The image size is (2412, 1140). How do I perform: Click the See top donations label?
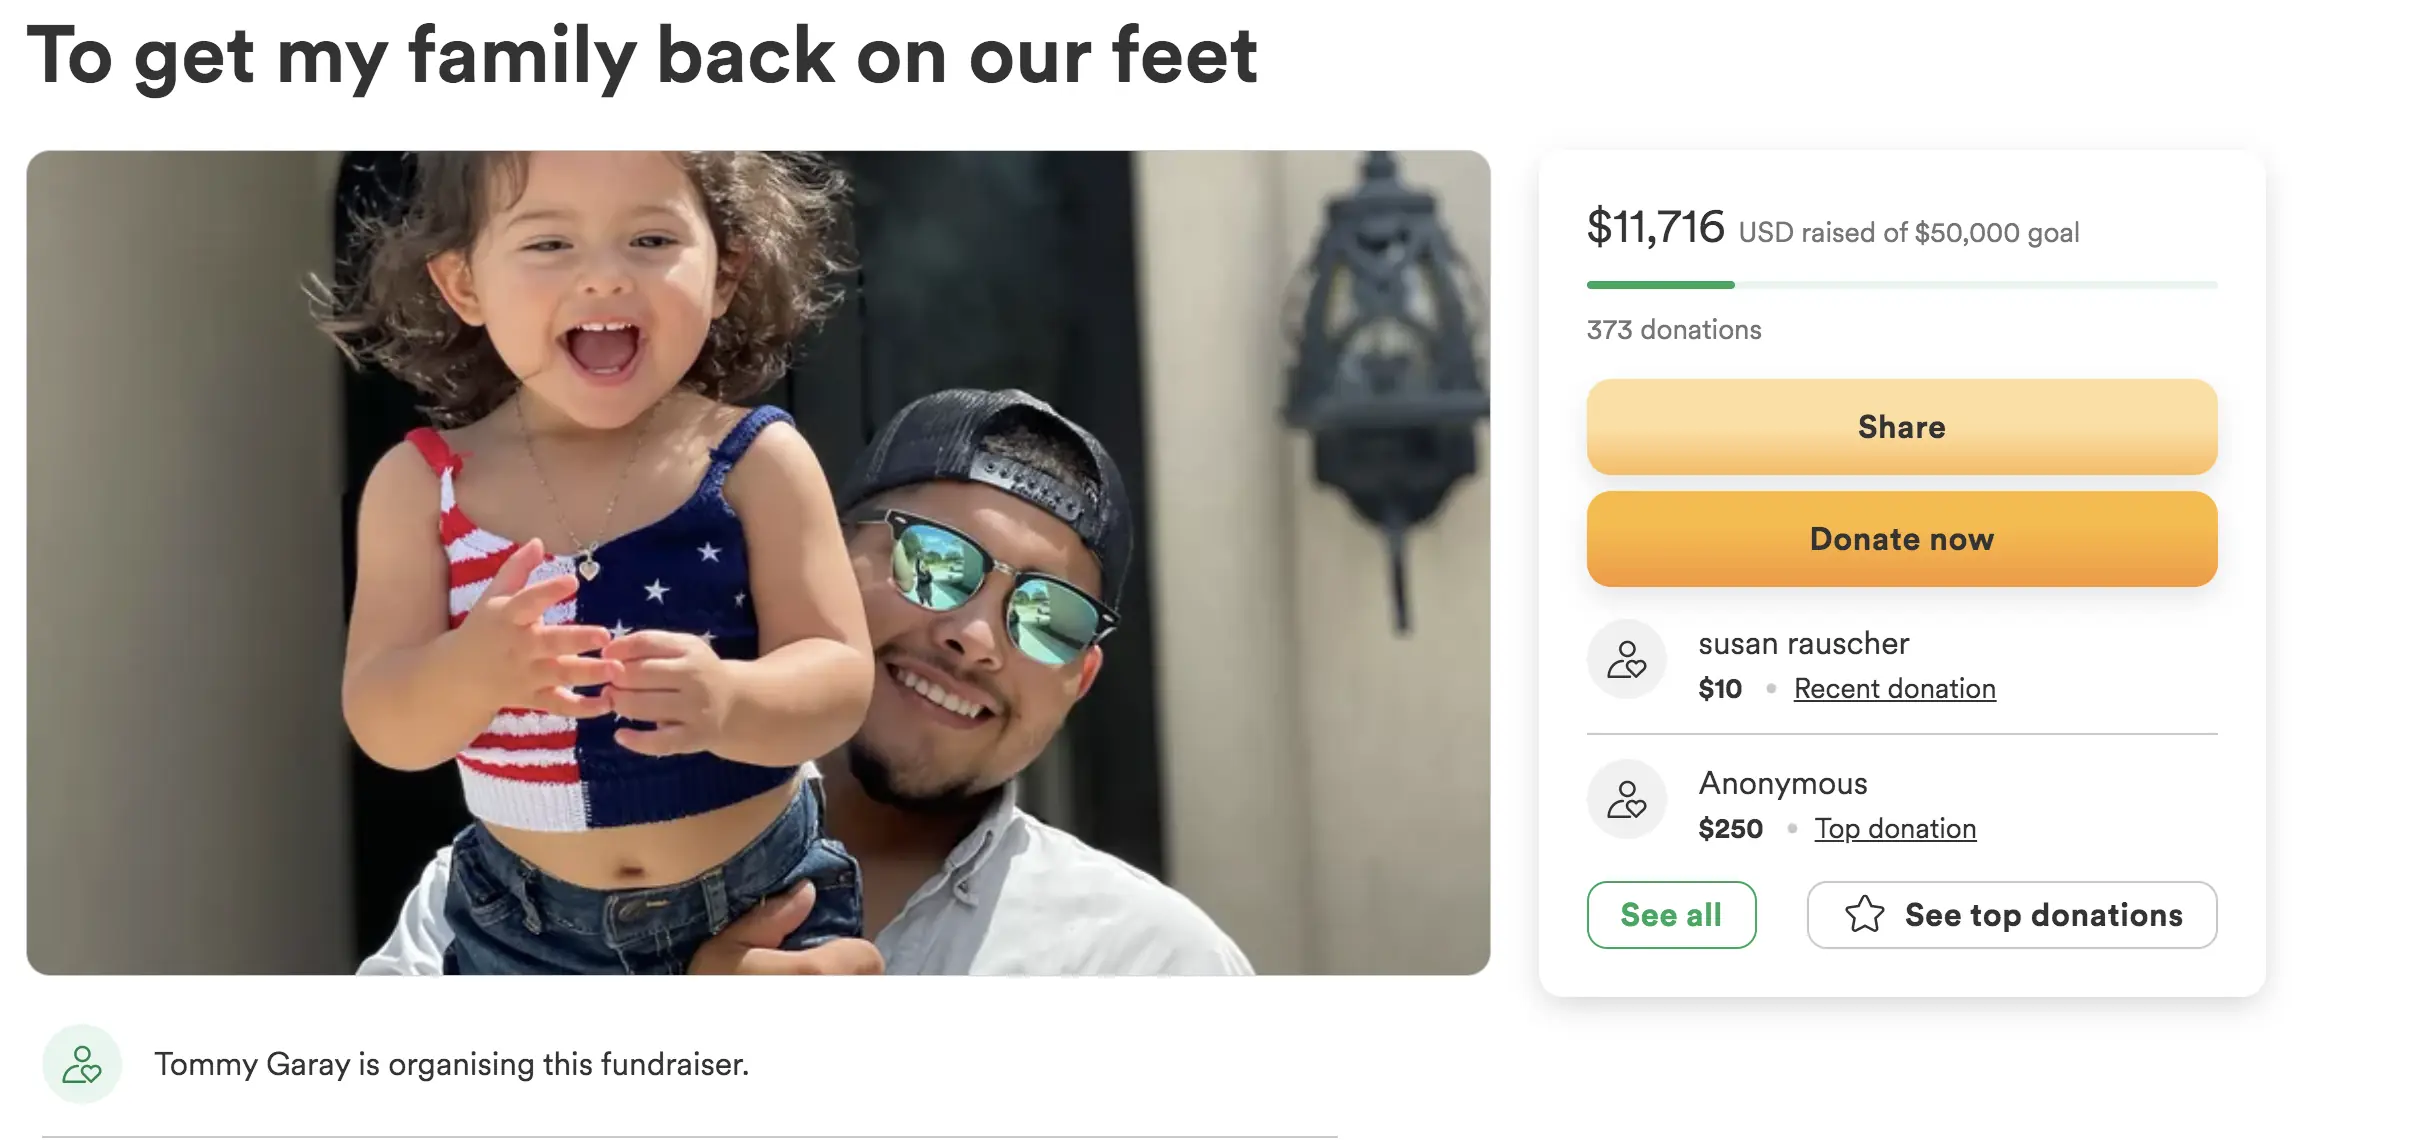click(x=2043, y=915)
